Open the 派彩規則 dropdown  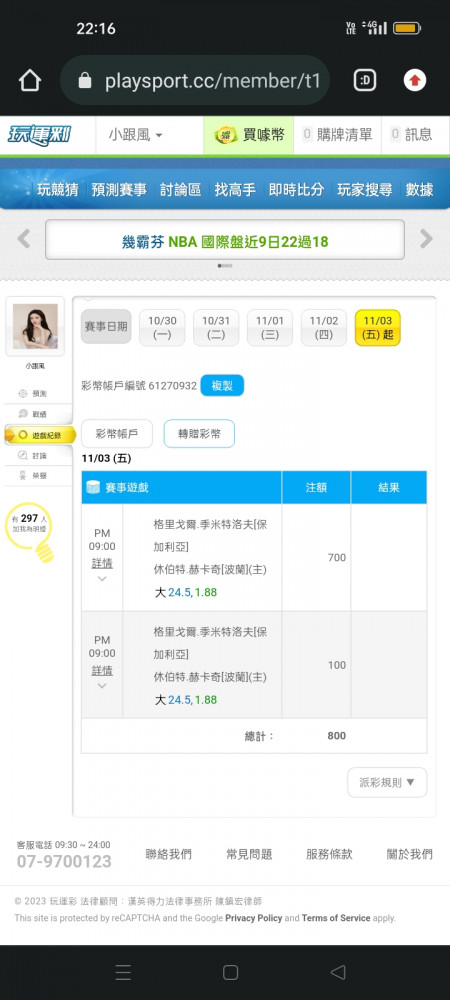(387, 783)
